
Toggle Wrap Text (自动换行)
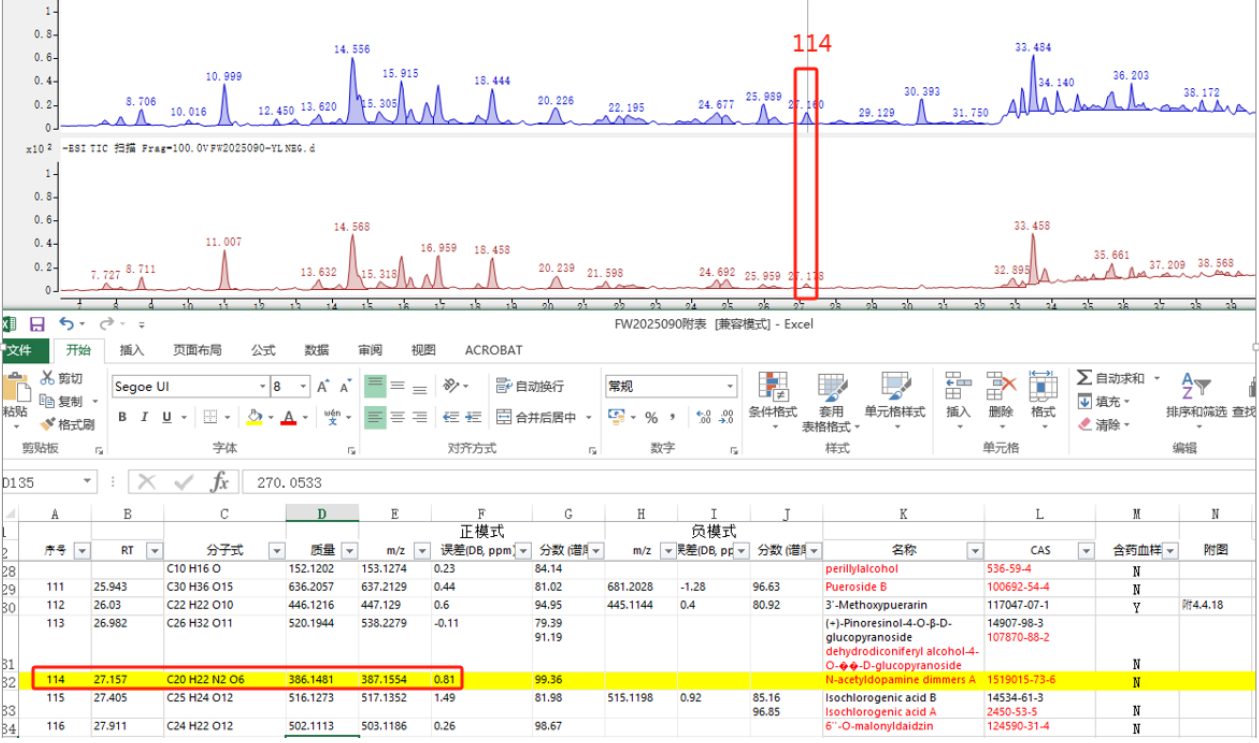529,386
